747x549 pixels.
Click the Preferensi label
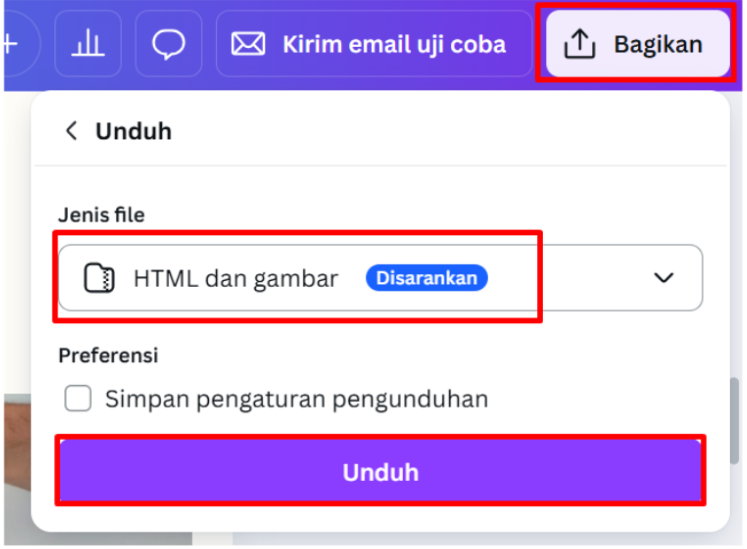108,356
